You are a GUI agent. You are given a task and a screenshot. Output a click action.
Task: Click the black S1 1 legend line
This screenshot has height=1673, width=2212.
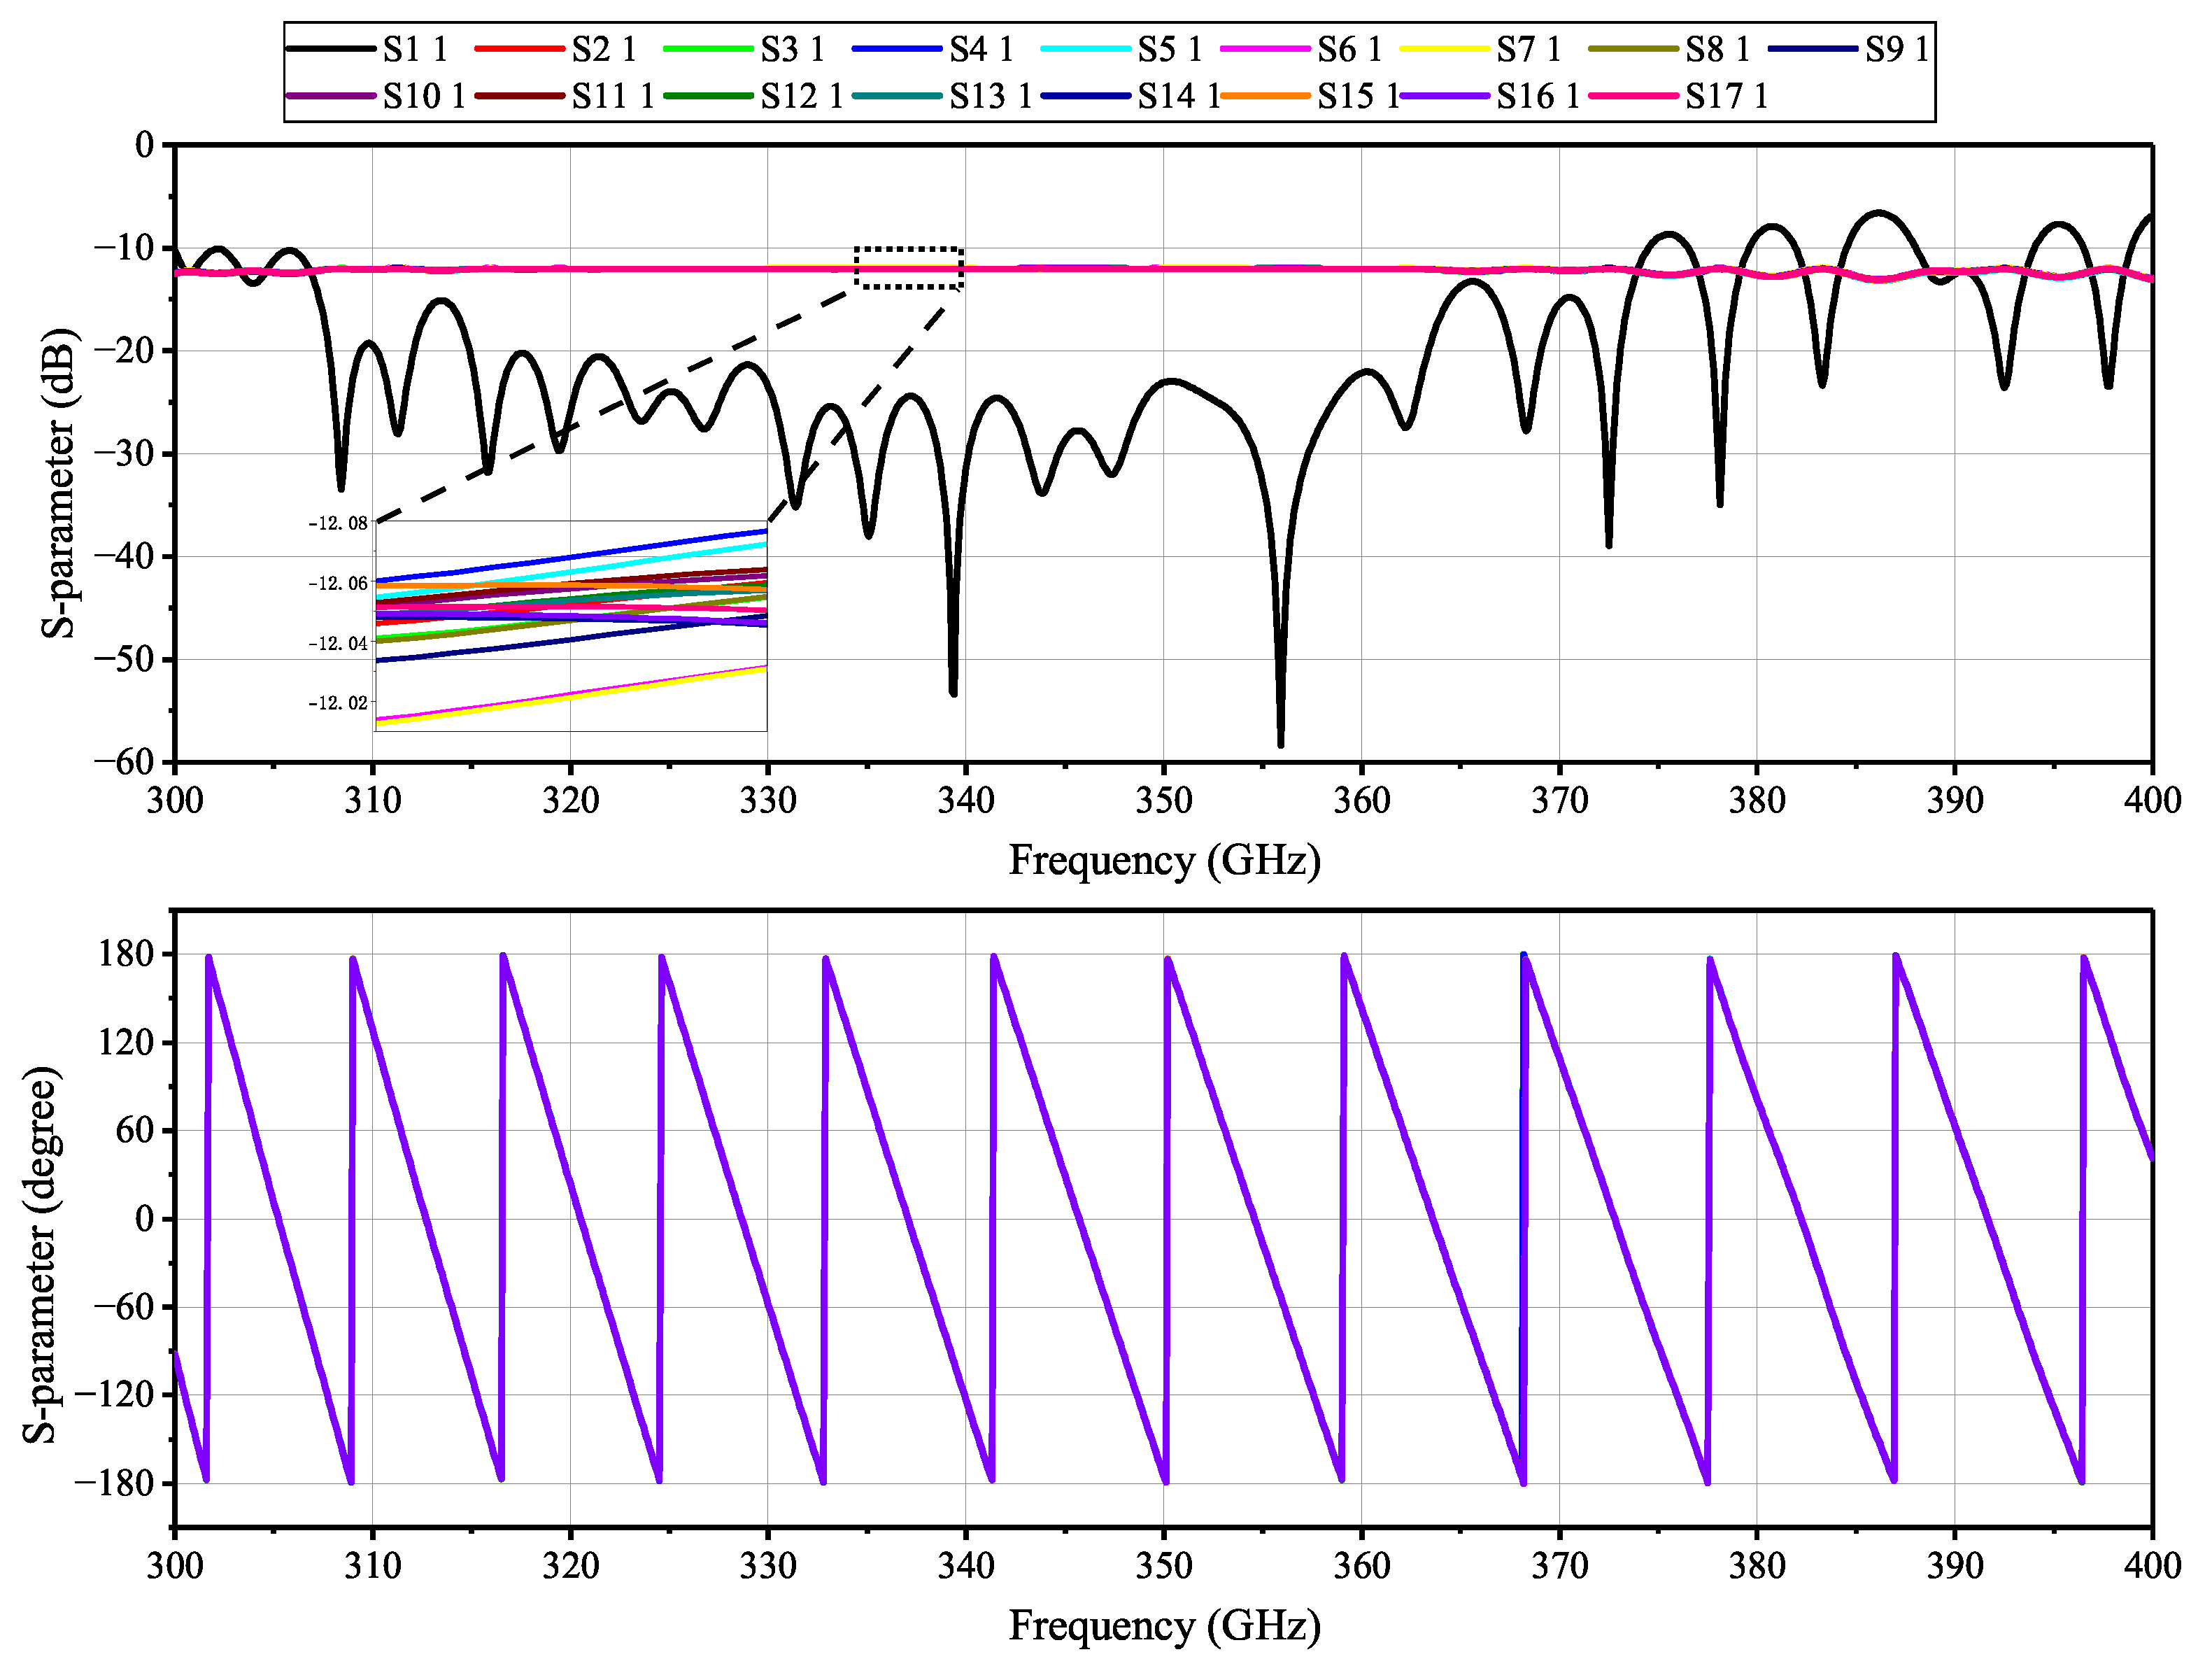point(330,48)
